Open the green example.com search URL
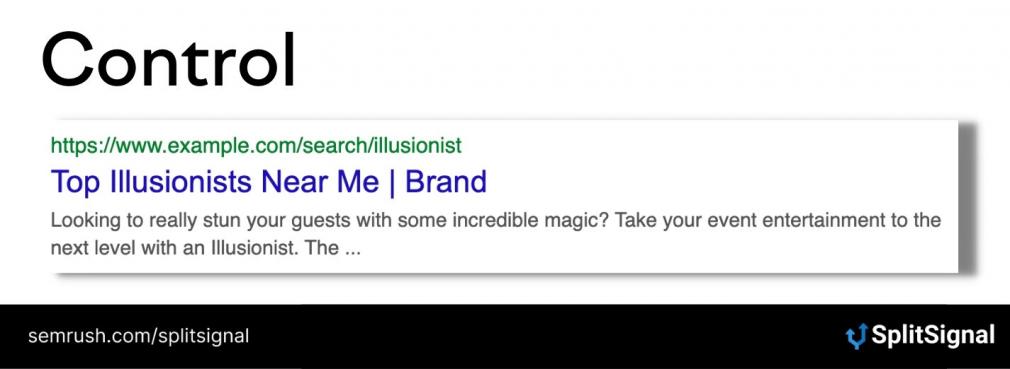Image resolution: width=1010 pixels, height=369 pixels. click(x=256, y=146)
